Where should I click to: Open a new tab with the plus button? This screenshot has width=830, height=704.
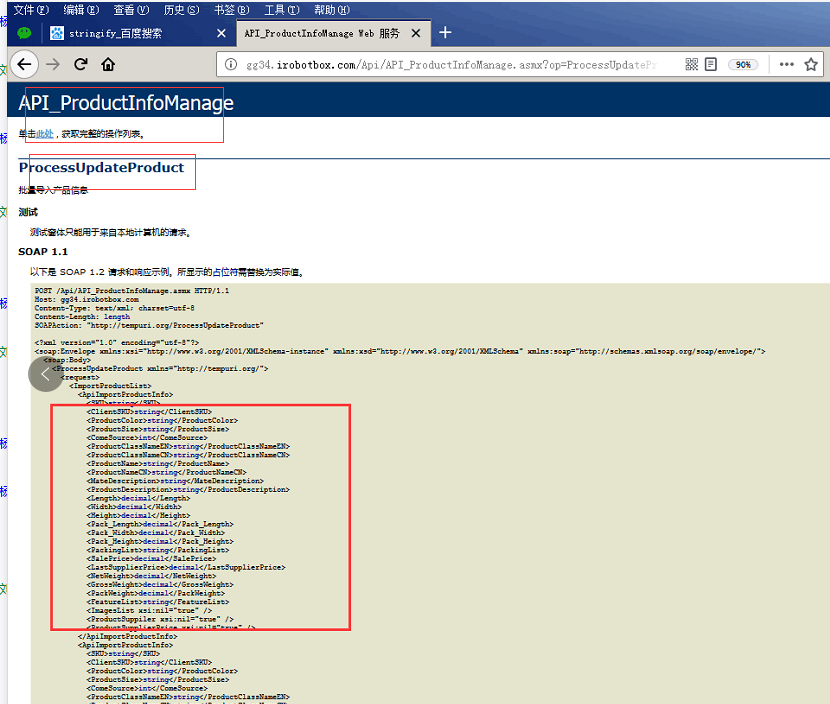click(445, 33)
